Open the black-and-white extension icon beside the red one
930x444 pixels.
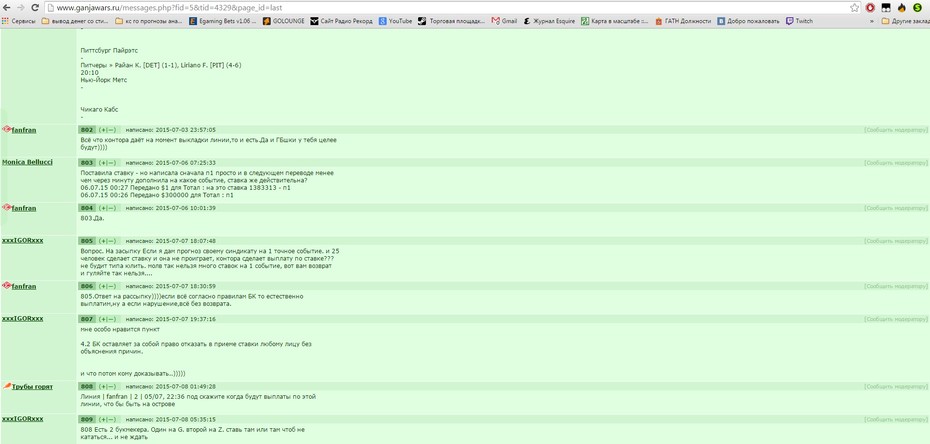[x=886, y=8]
